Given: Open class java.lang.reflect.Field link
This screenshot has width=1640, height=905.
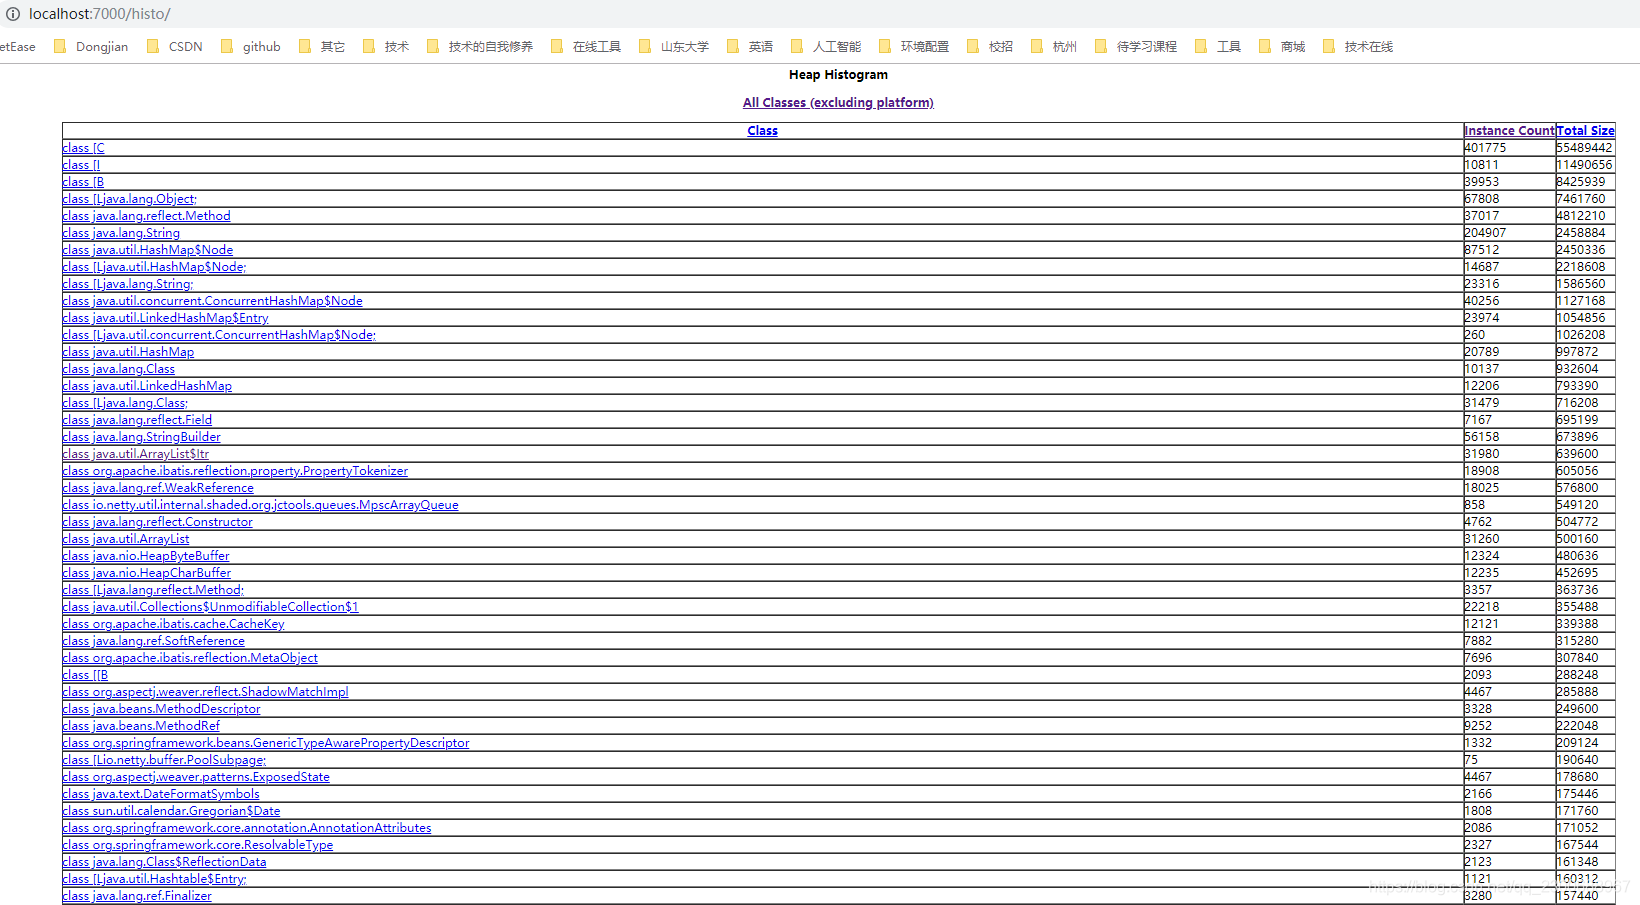Looking at the screenshot, I should pos(137,420).
